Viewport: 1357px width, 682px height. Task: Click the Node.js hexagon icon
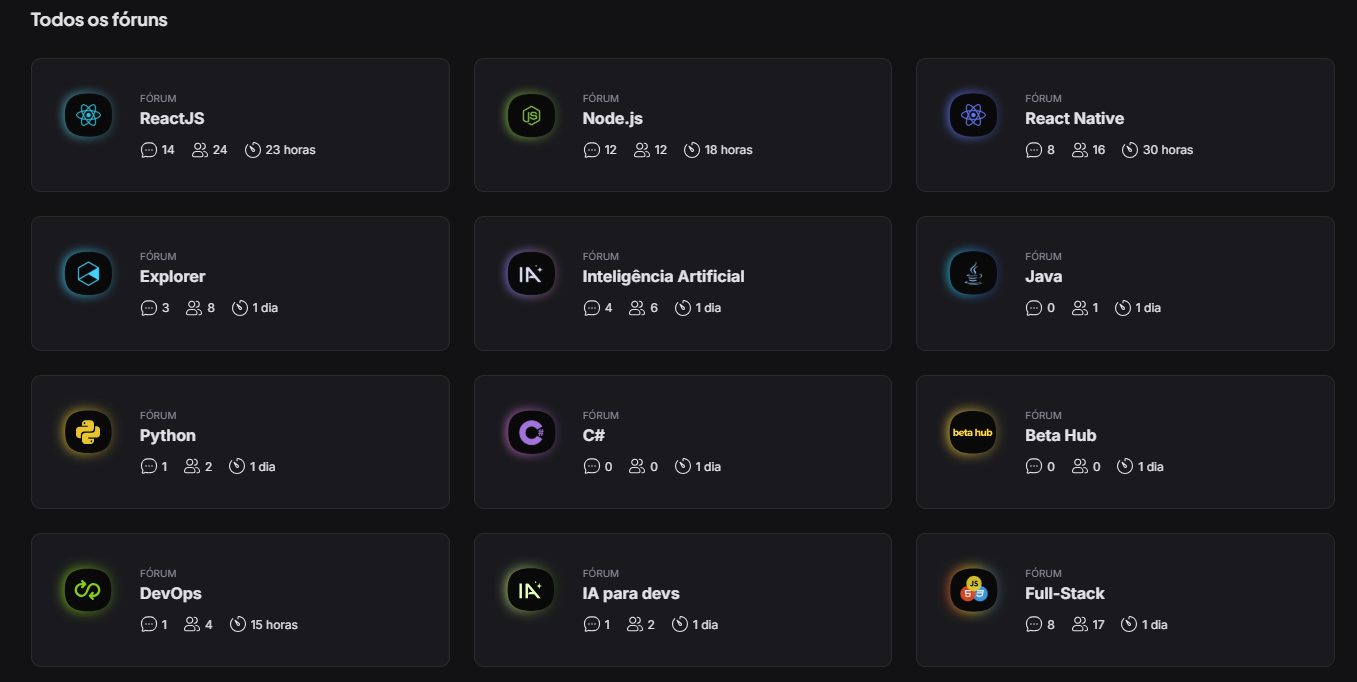531,116
